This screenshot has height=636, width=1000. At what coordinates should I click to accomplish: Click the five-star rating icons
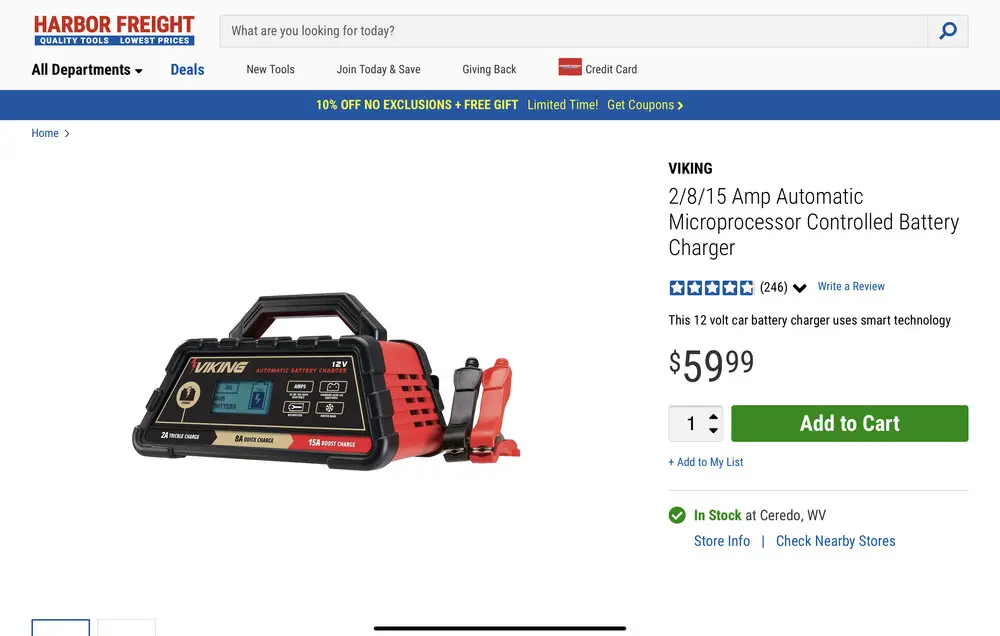(x=711, y=288)
